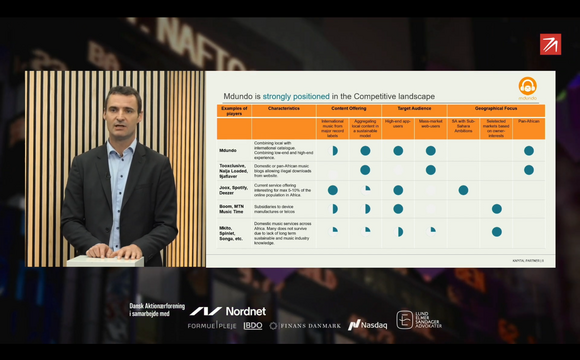Click Mdundo's half circle under international music
Viewport: 580px width, 360px height.
pos(333,151)
